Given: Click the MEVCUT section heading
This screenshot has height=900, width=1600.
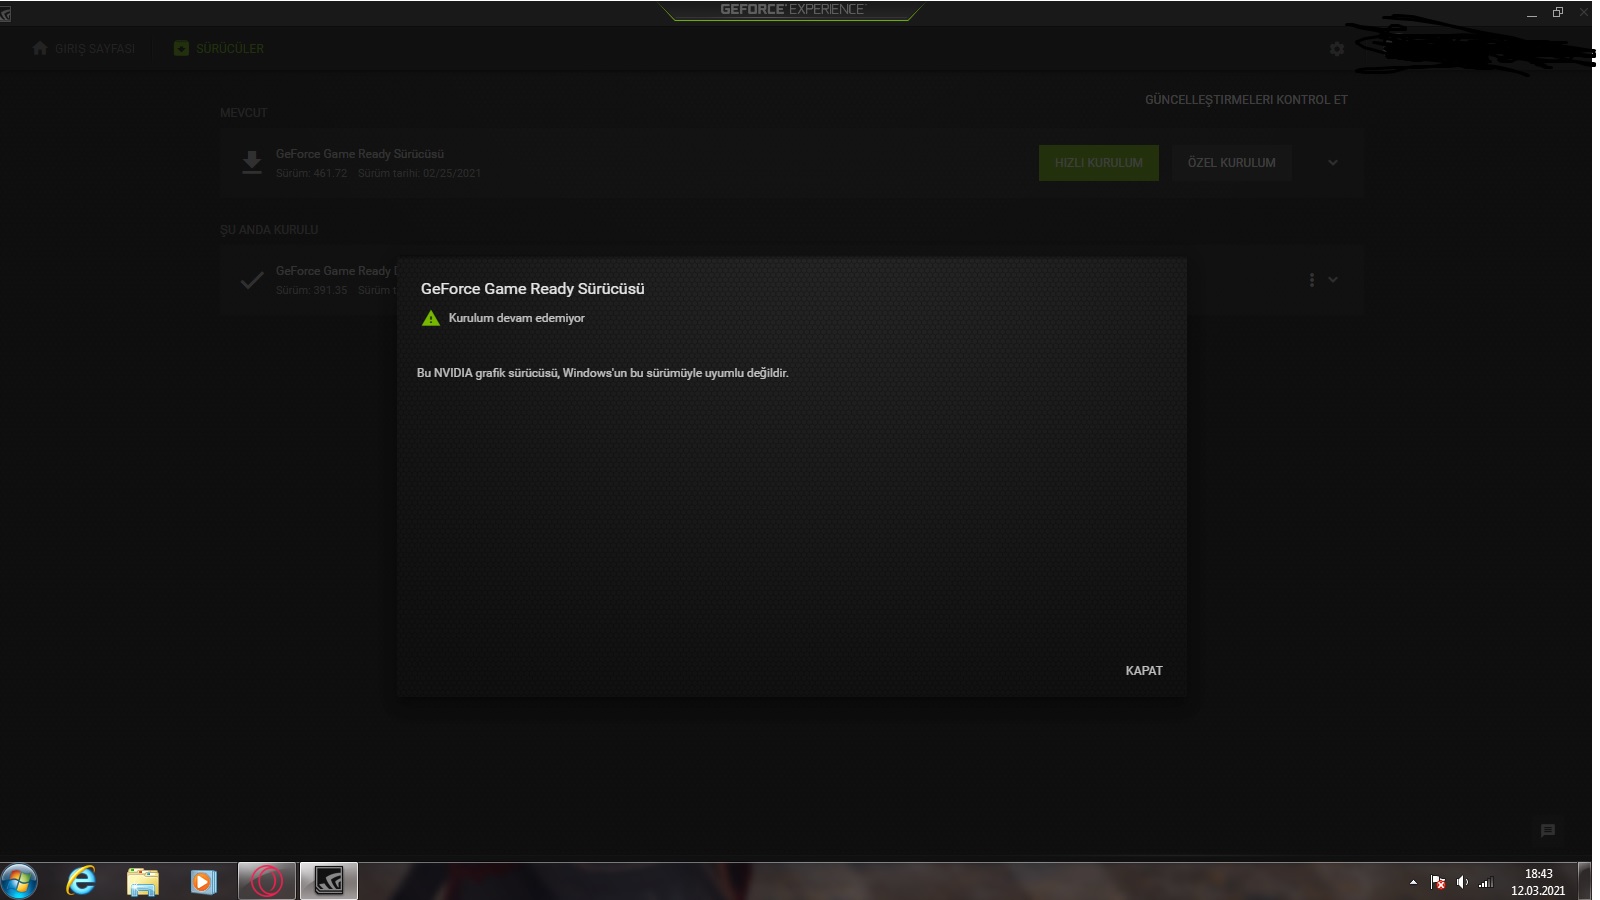Looking at the screenshot, I should [244, 113].
